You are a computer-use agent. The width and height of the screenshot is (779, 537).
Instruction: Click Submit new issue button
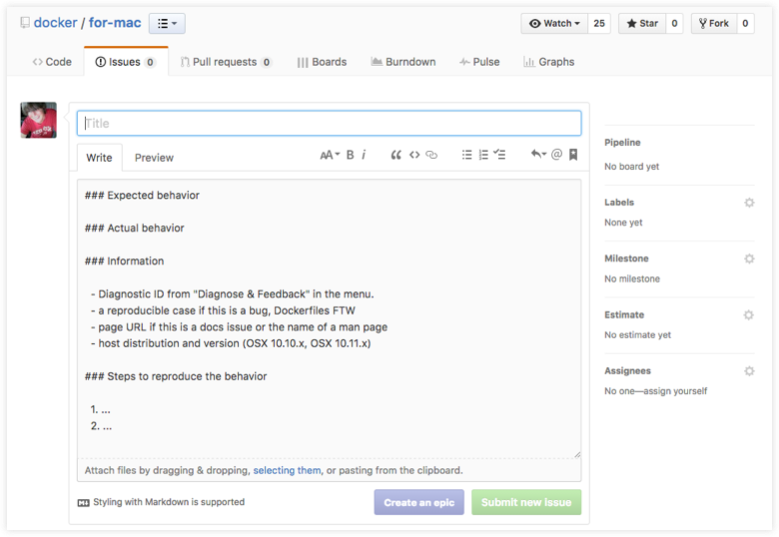click(526, 502)
